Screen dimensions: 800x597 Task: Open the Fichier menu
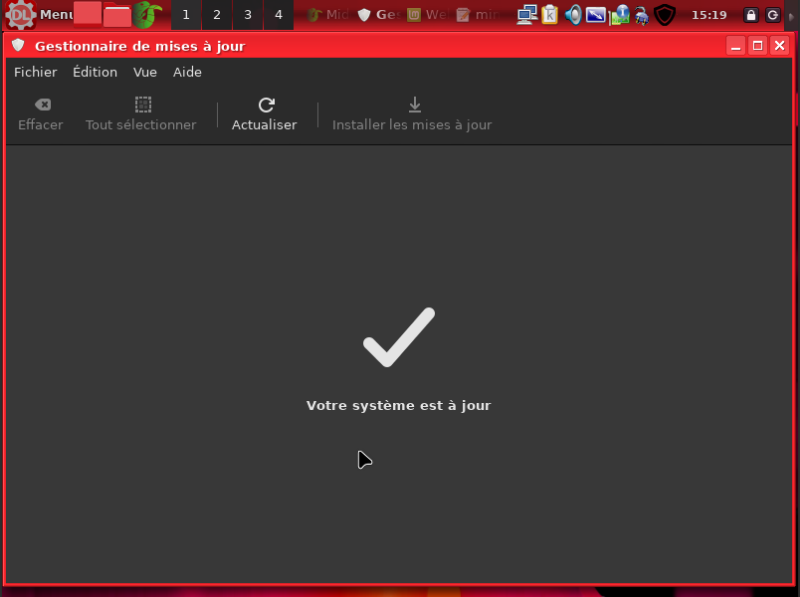35,72
